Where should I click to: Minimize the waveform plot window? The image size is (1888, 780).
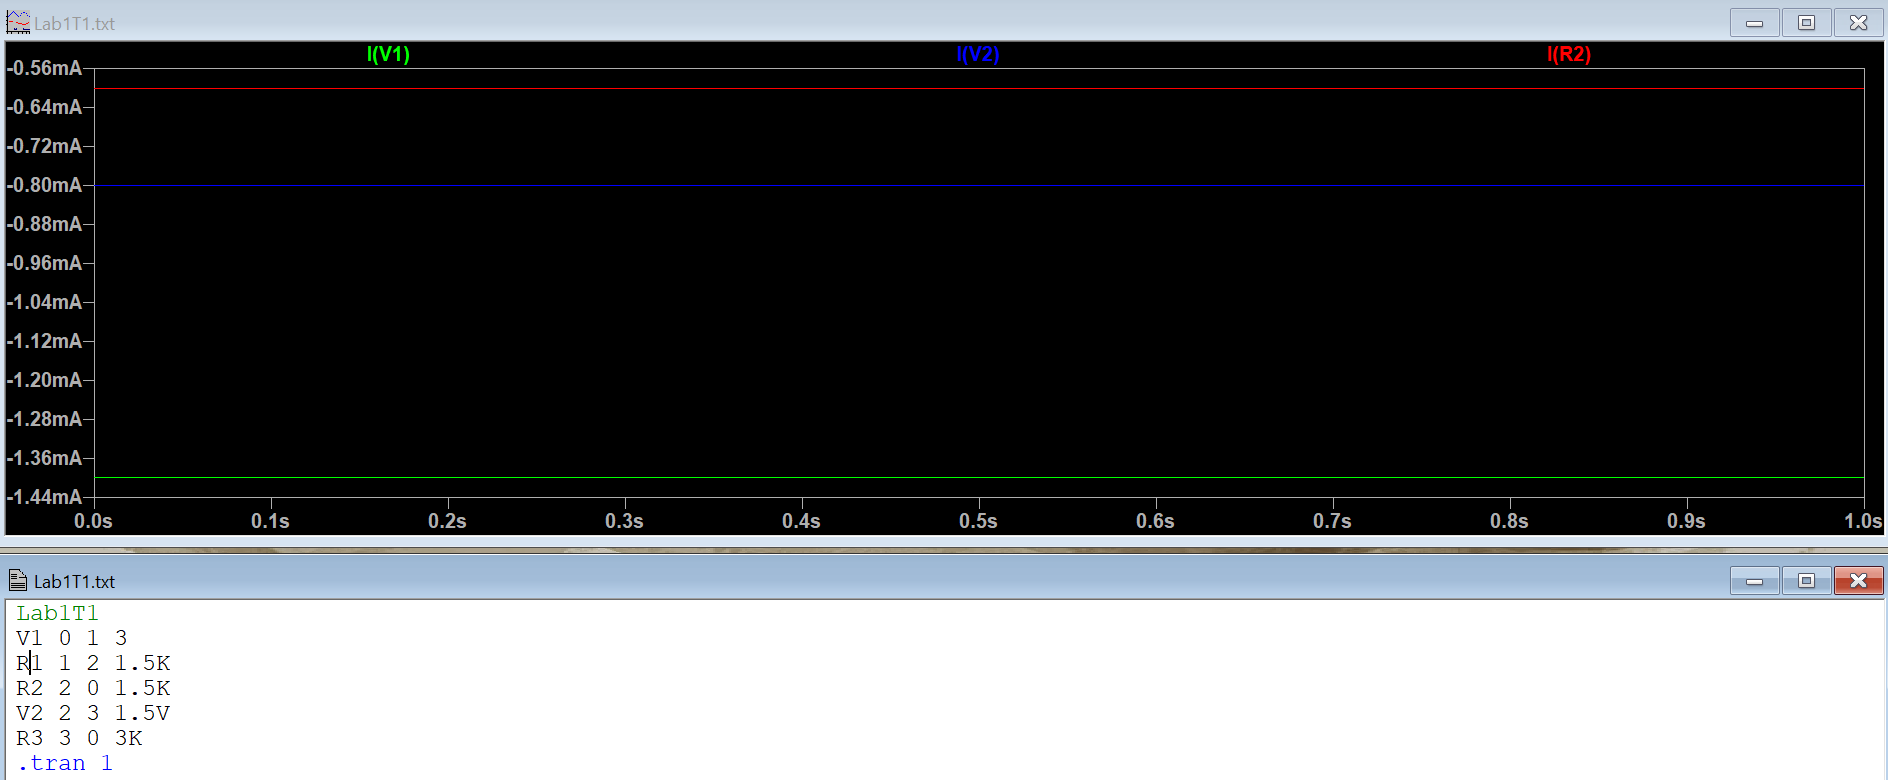(x=1754, y=22)
